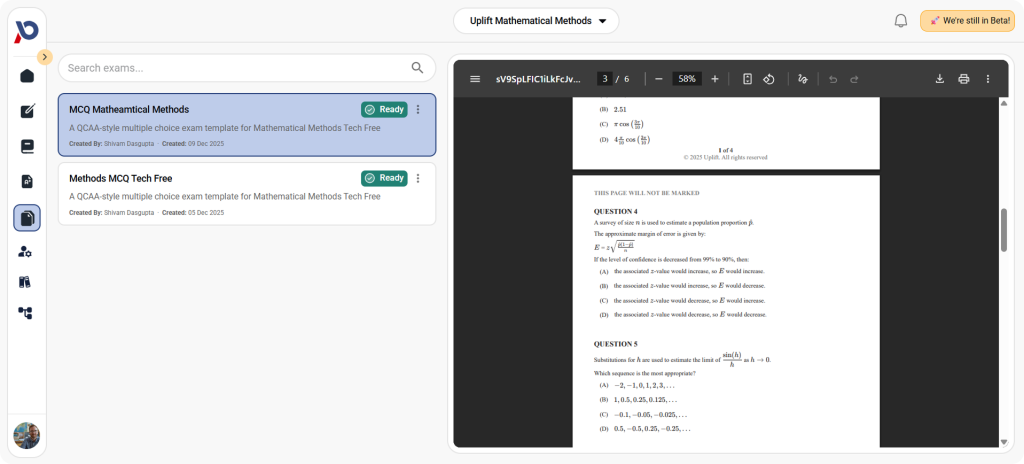Select the PDF draw annotation tool
Image resolution: width=1024 pixels, height=464 pixels.
[803, 79]
